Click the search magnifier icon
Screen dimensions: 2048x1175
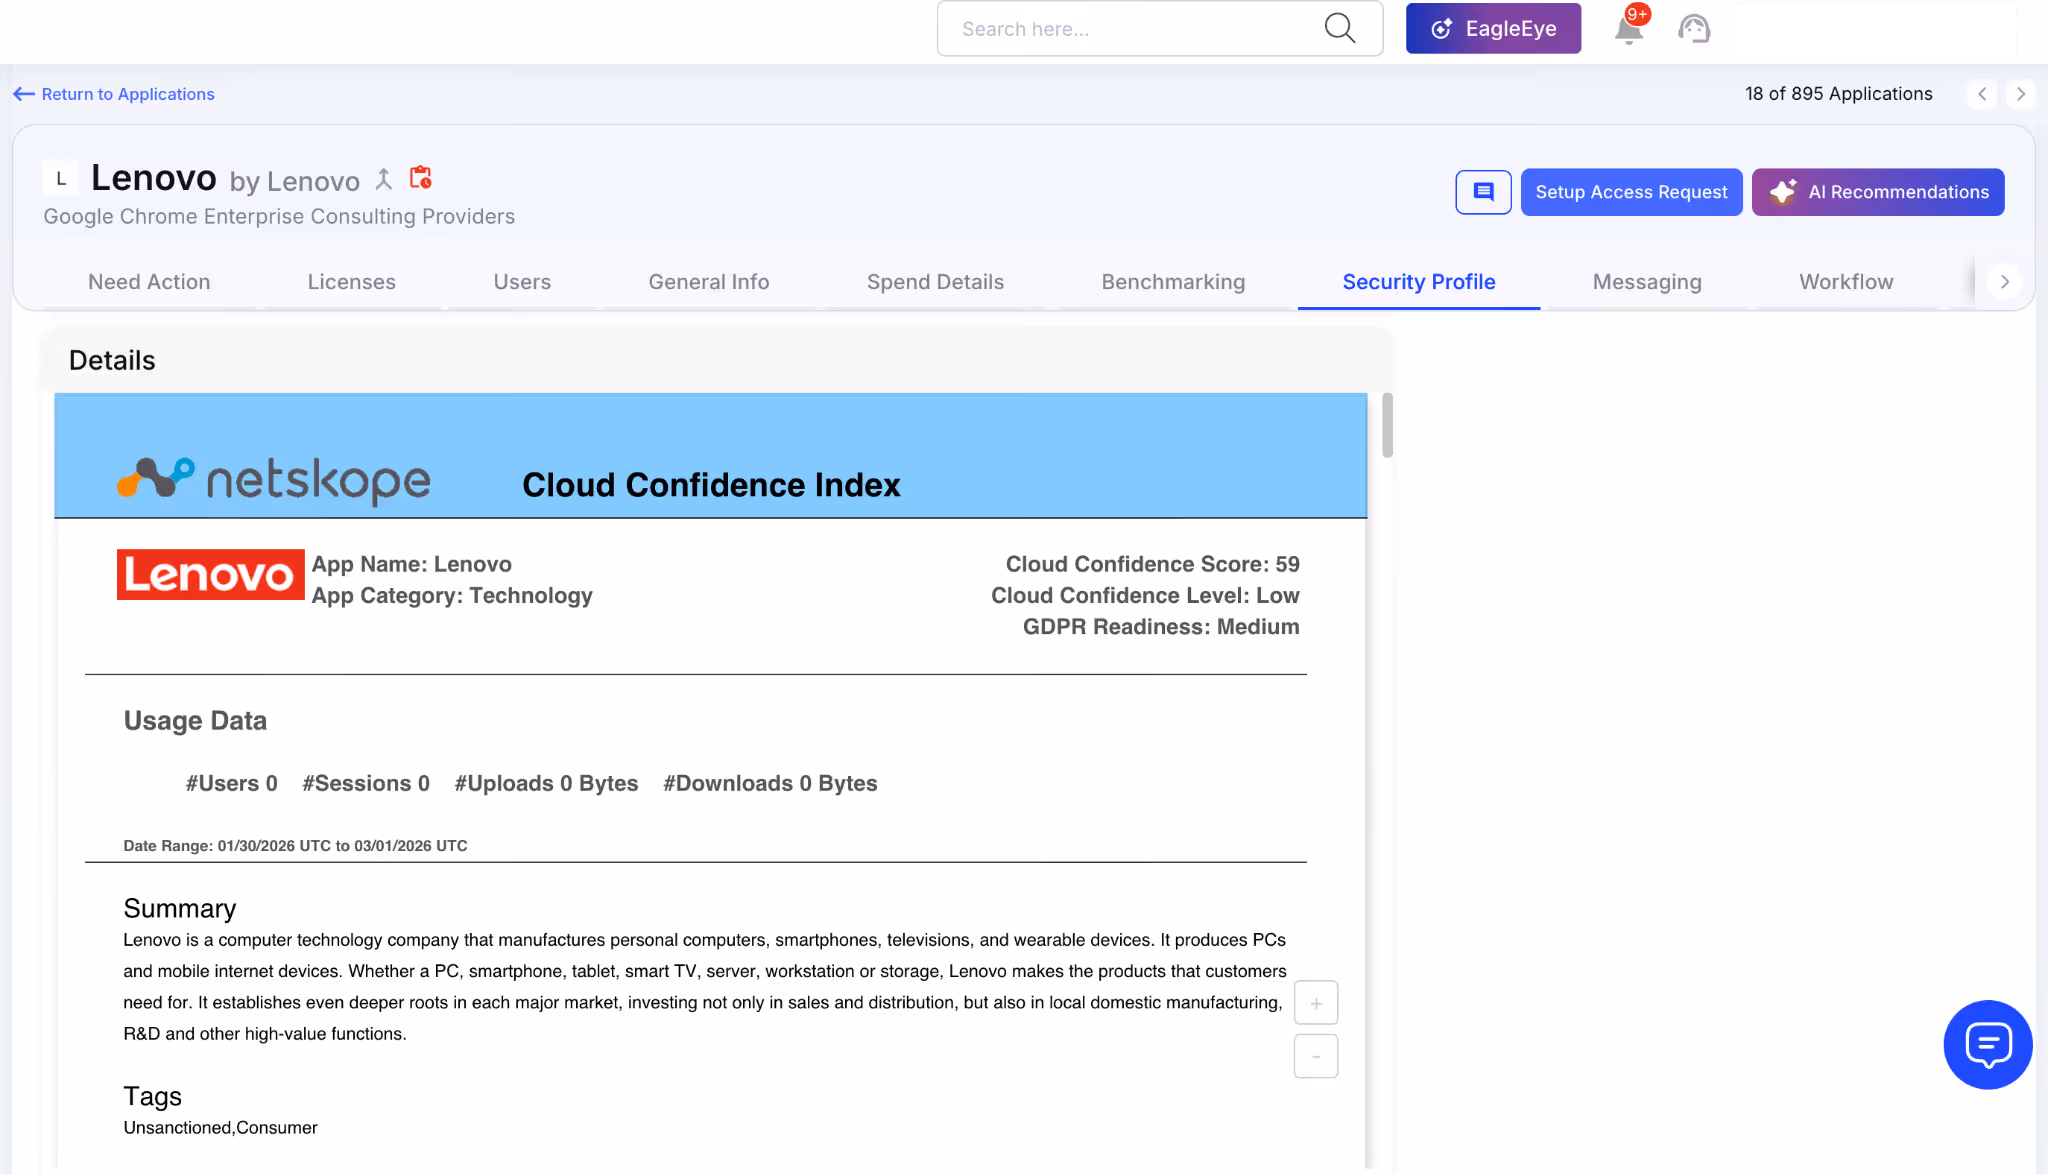click(x=1339, y=28)
